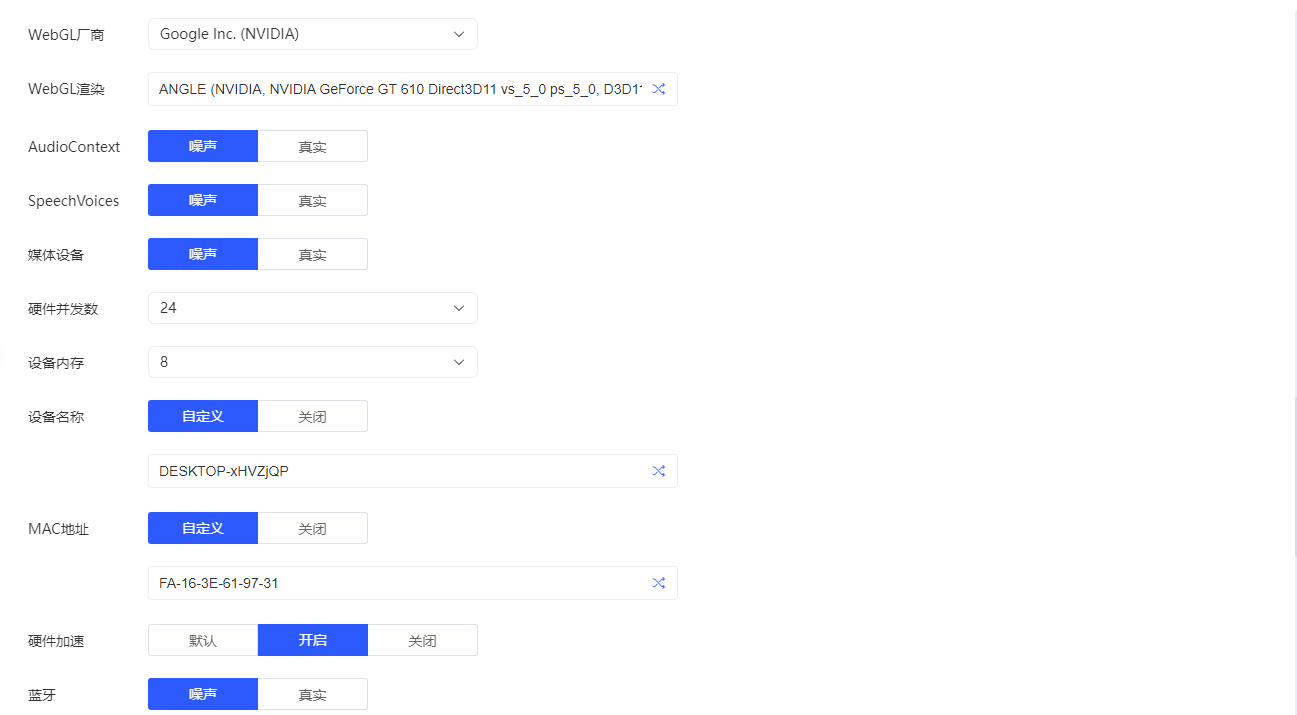Switch 媒体设备 to 真实
Screen dimensions: 1297x715
[x=312, y=254]
